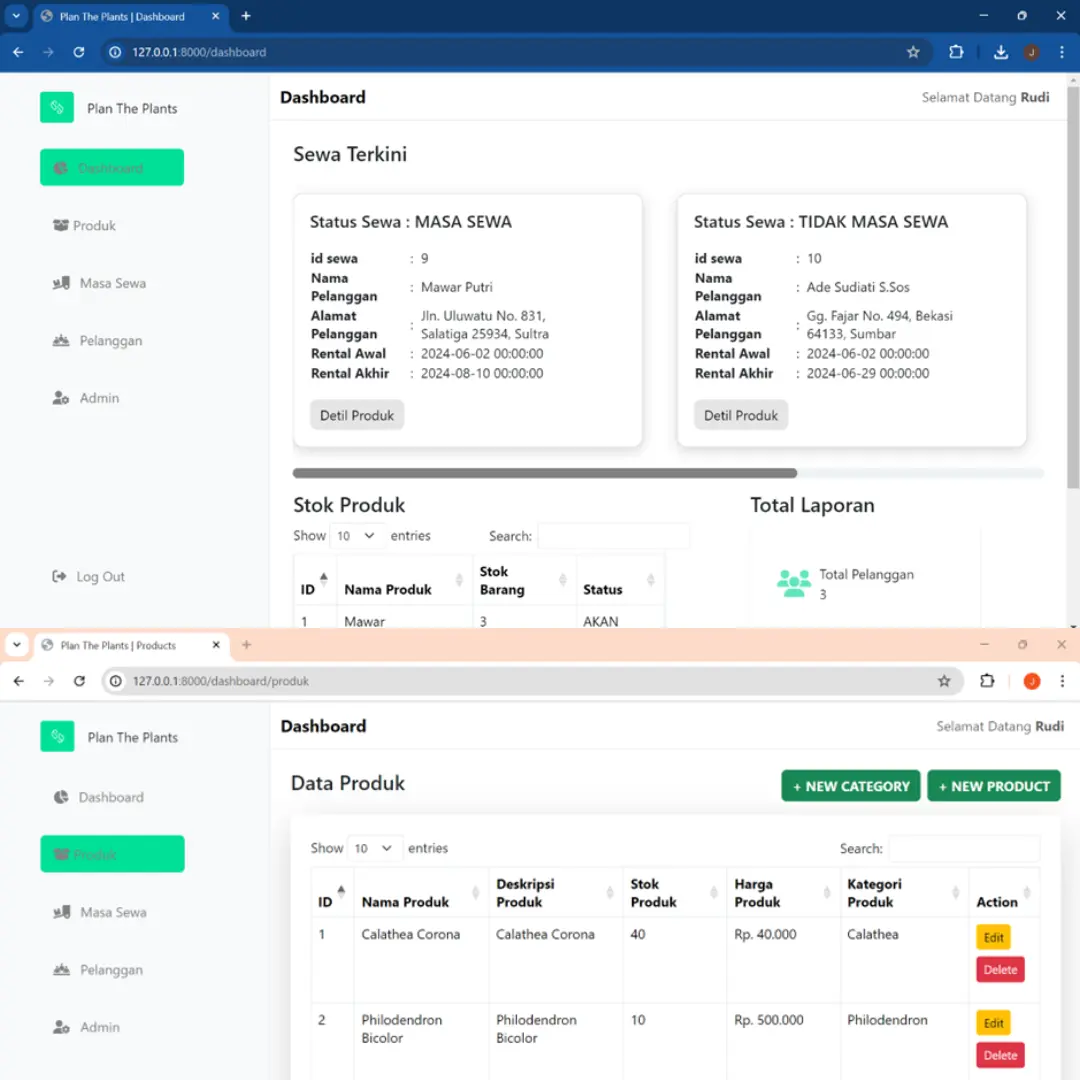Click the Pelanggan people icon in sidebar
1080x1080 pixels.
62,340
